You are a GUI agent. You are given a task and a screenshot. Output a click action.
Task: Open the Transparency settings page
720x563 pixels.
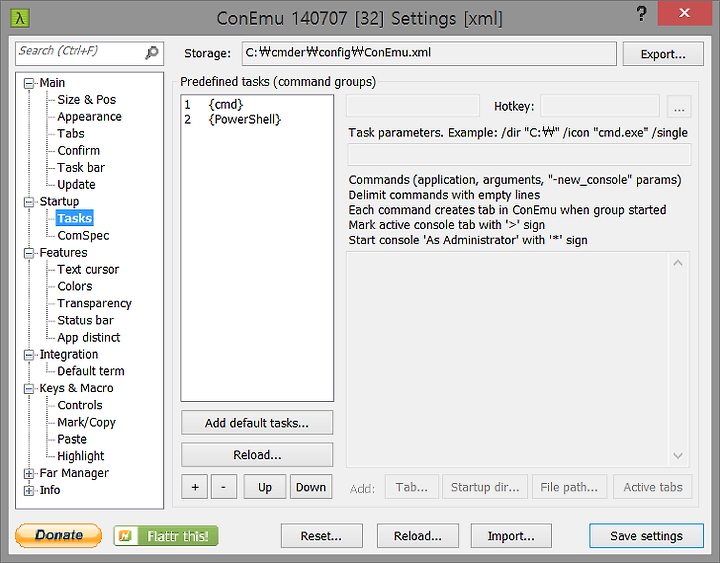pos(94,304)
